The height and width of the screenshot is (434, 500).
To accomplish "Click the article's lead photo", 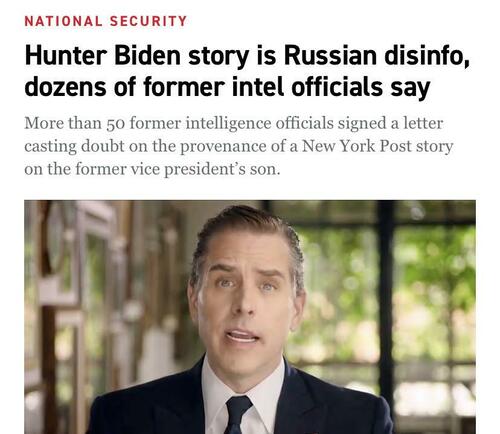I will pyautogui.click(x=250, y=317).
